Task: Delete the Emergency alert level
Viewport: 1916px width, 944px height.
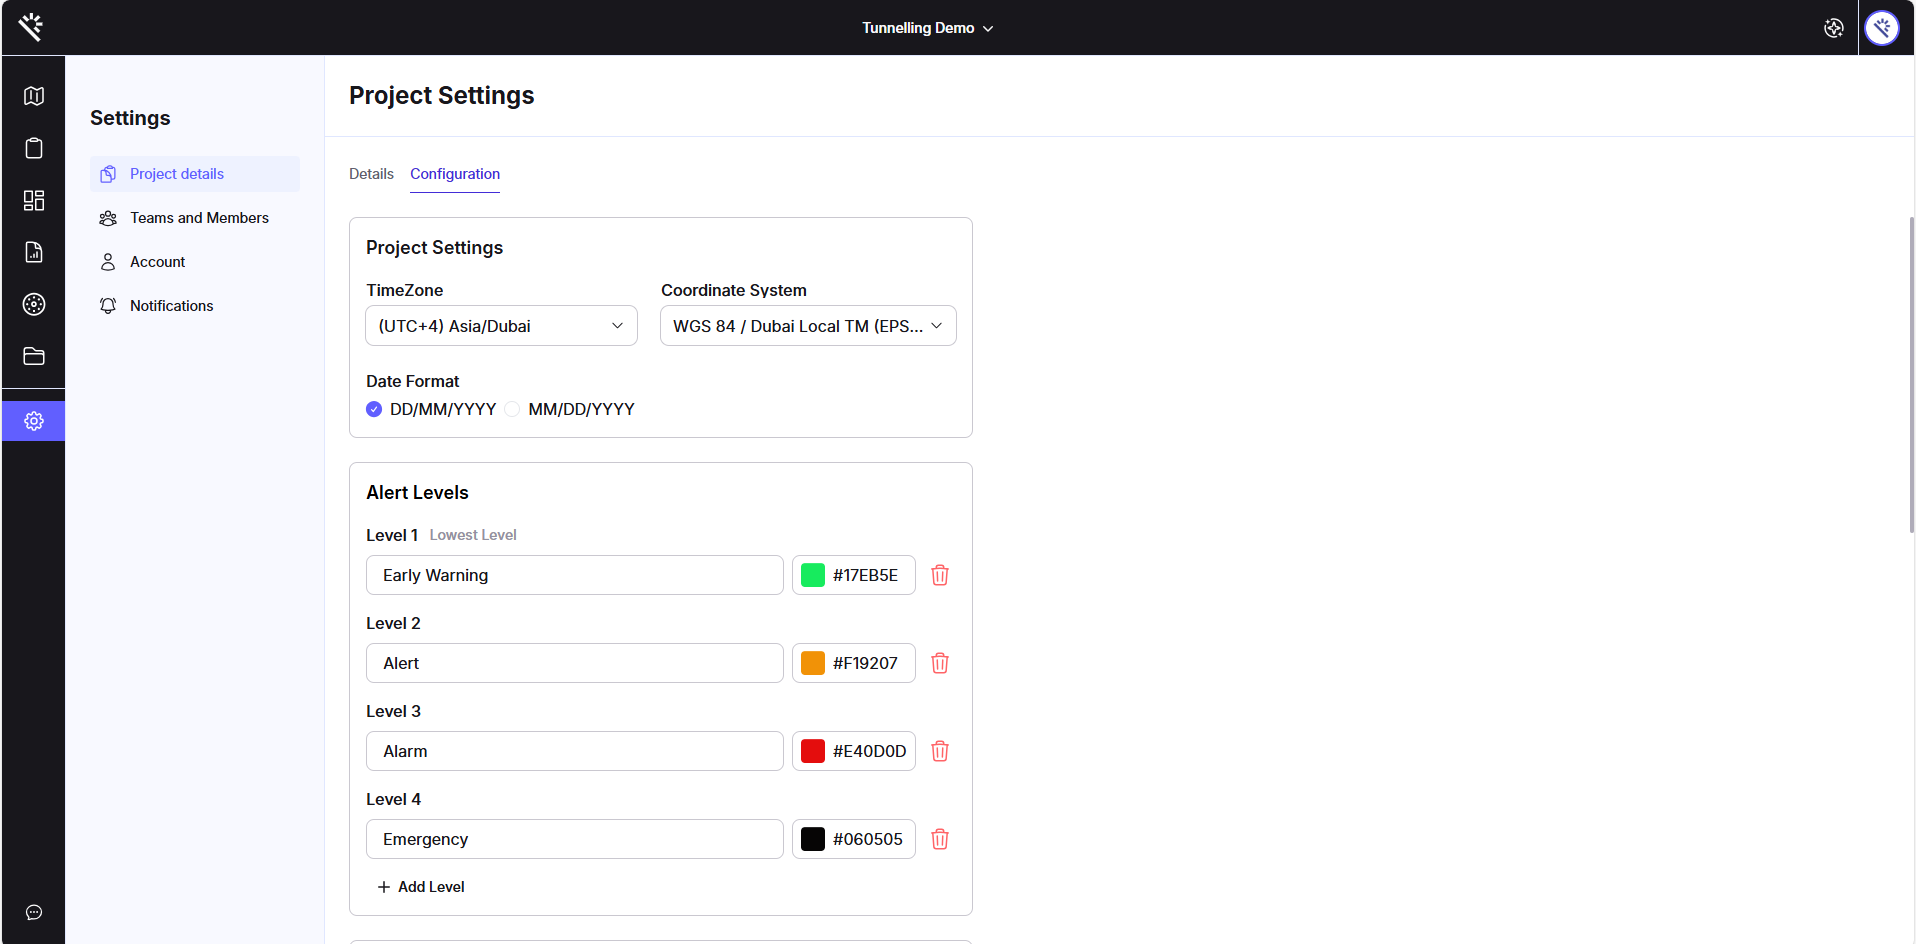Action: coord(940,839)
